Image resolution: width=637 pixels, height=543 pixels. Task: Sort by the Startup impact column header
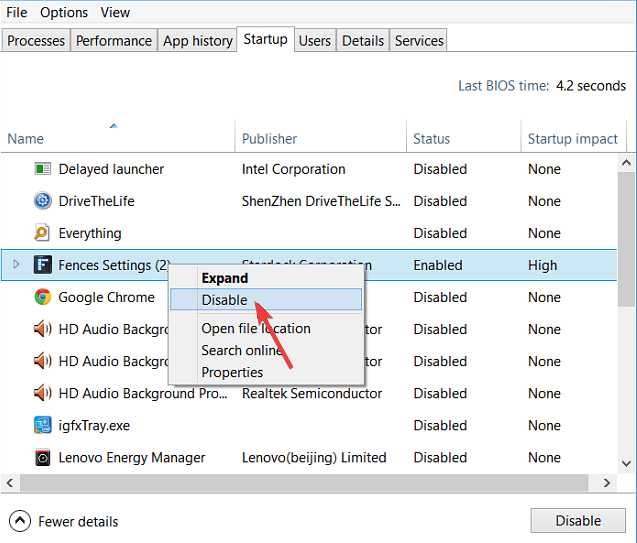[x=572, y=139]
